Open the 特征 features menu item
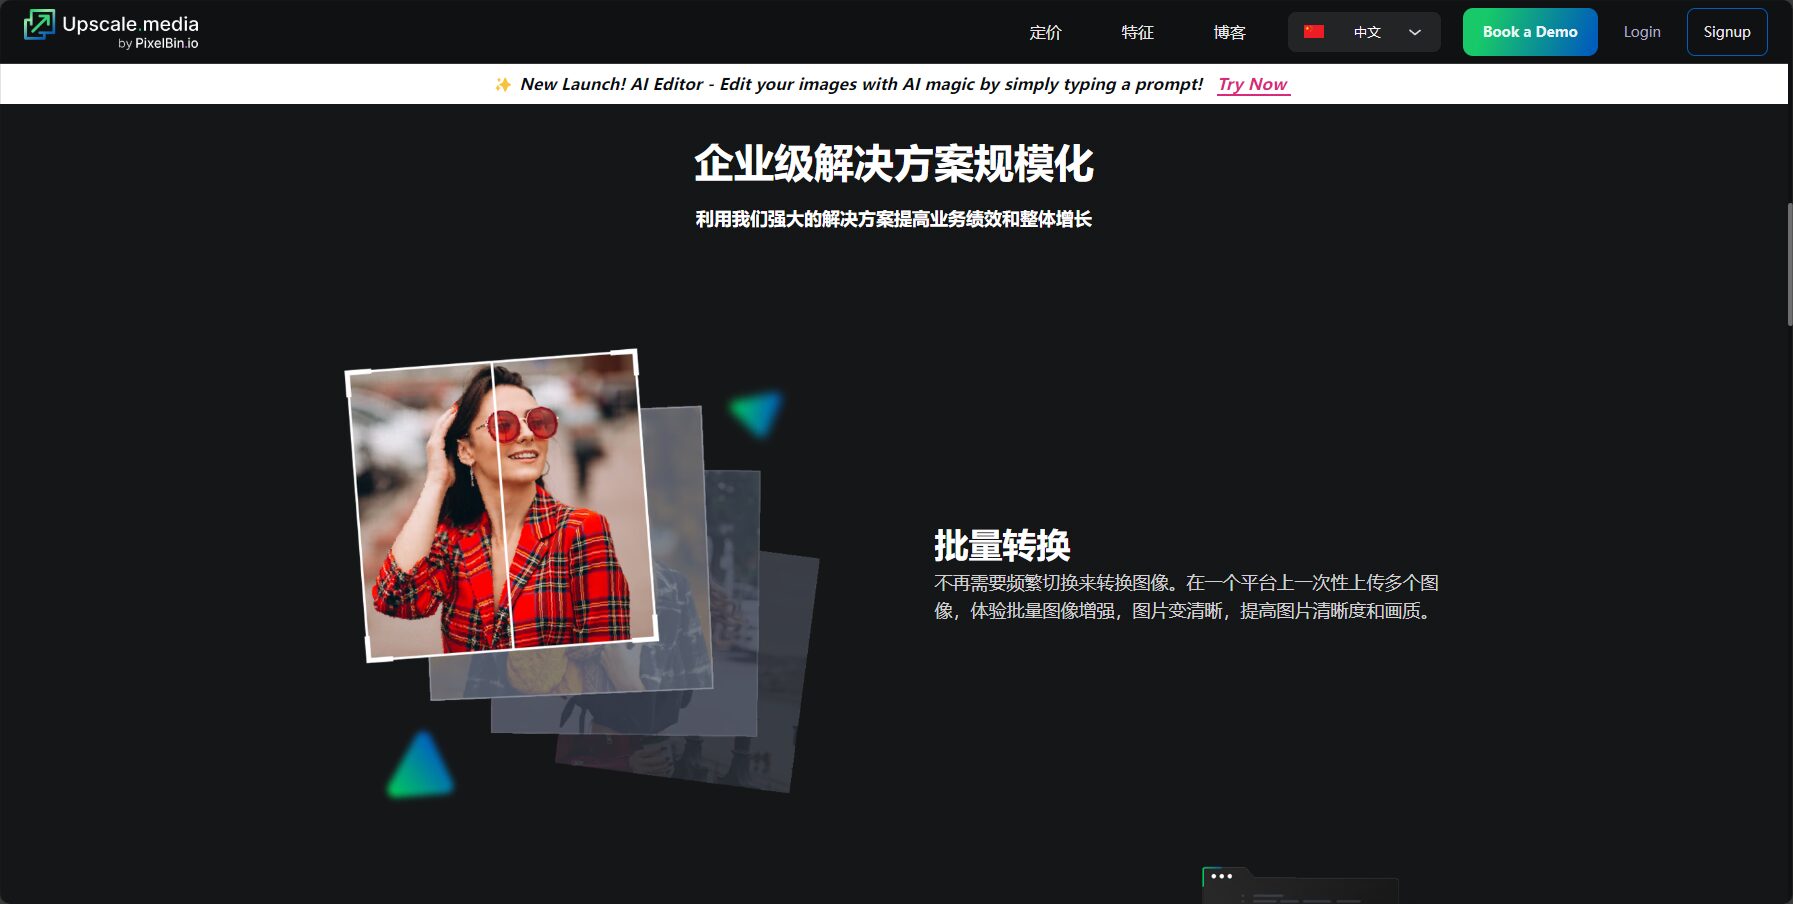Image resolution: width=1793 pixels, height=904 pixels. pyautogui.click(x=1137, y=32)
